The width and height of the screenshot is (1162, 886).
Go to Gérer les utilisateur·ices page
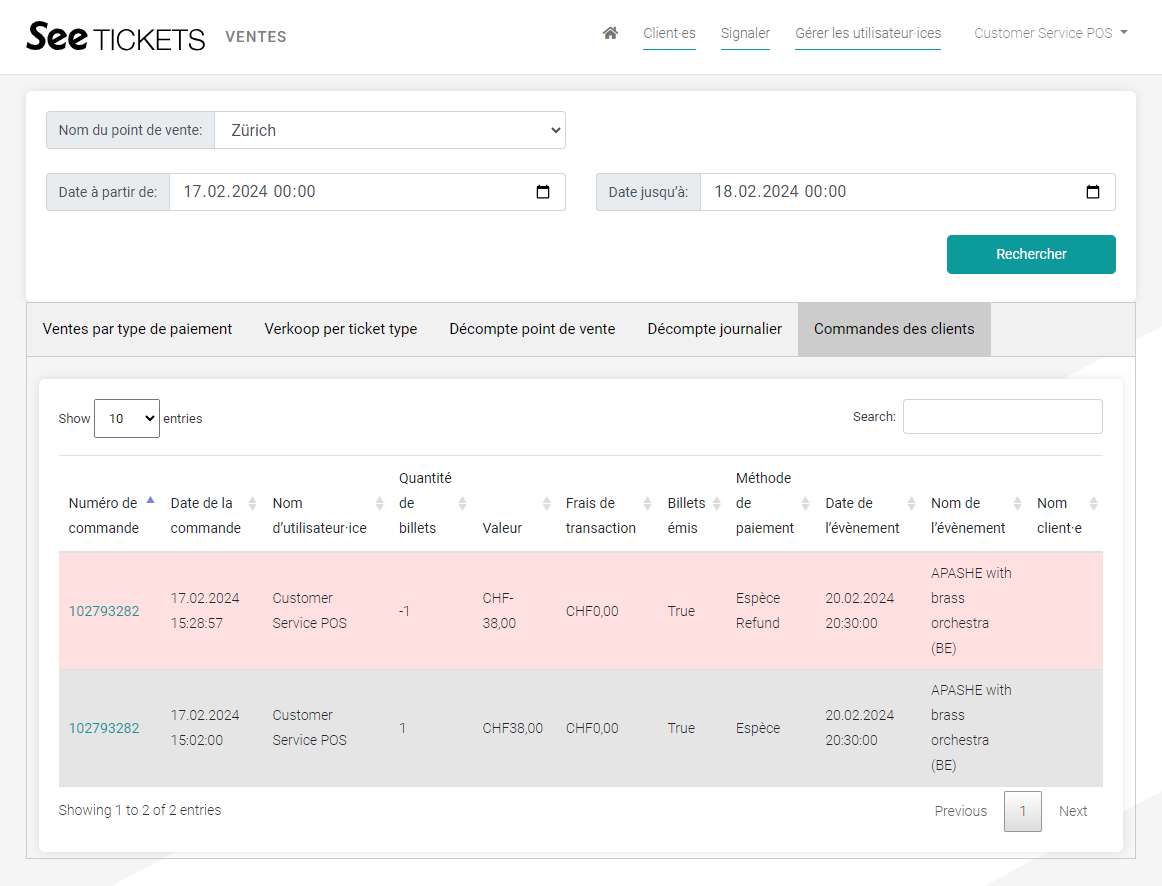[868, 33]
